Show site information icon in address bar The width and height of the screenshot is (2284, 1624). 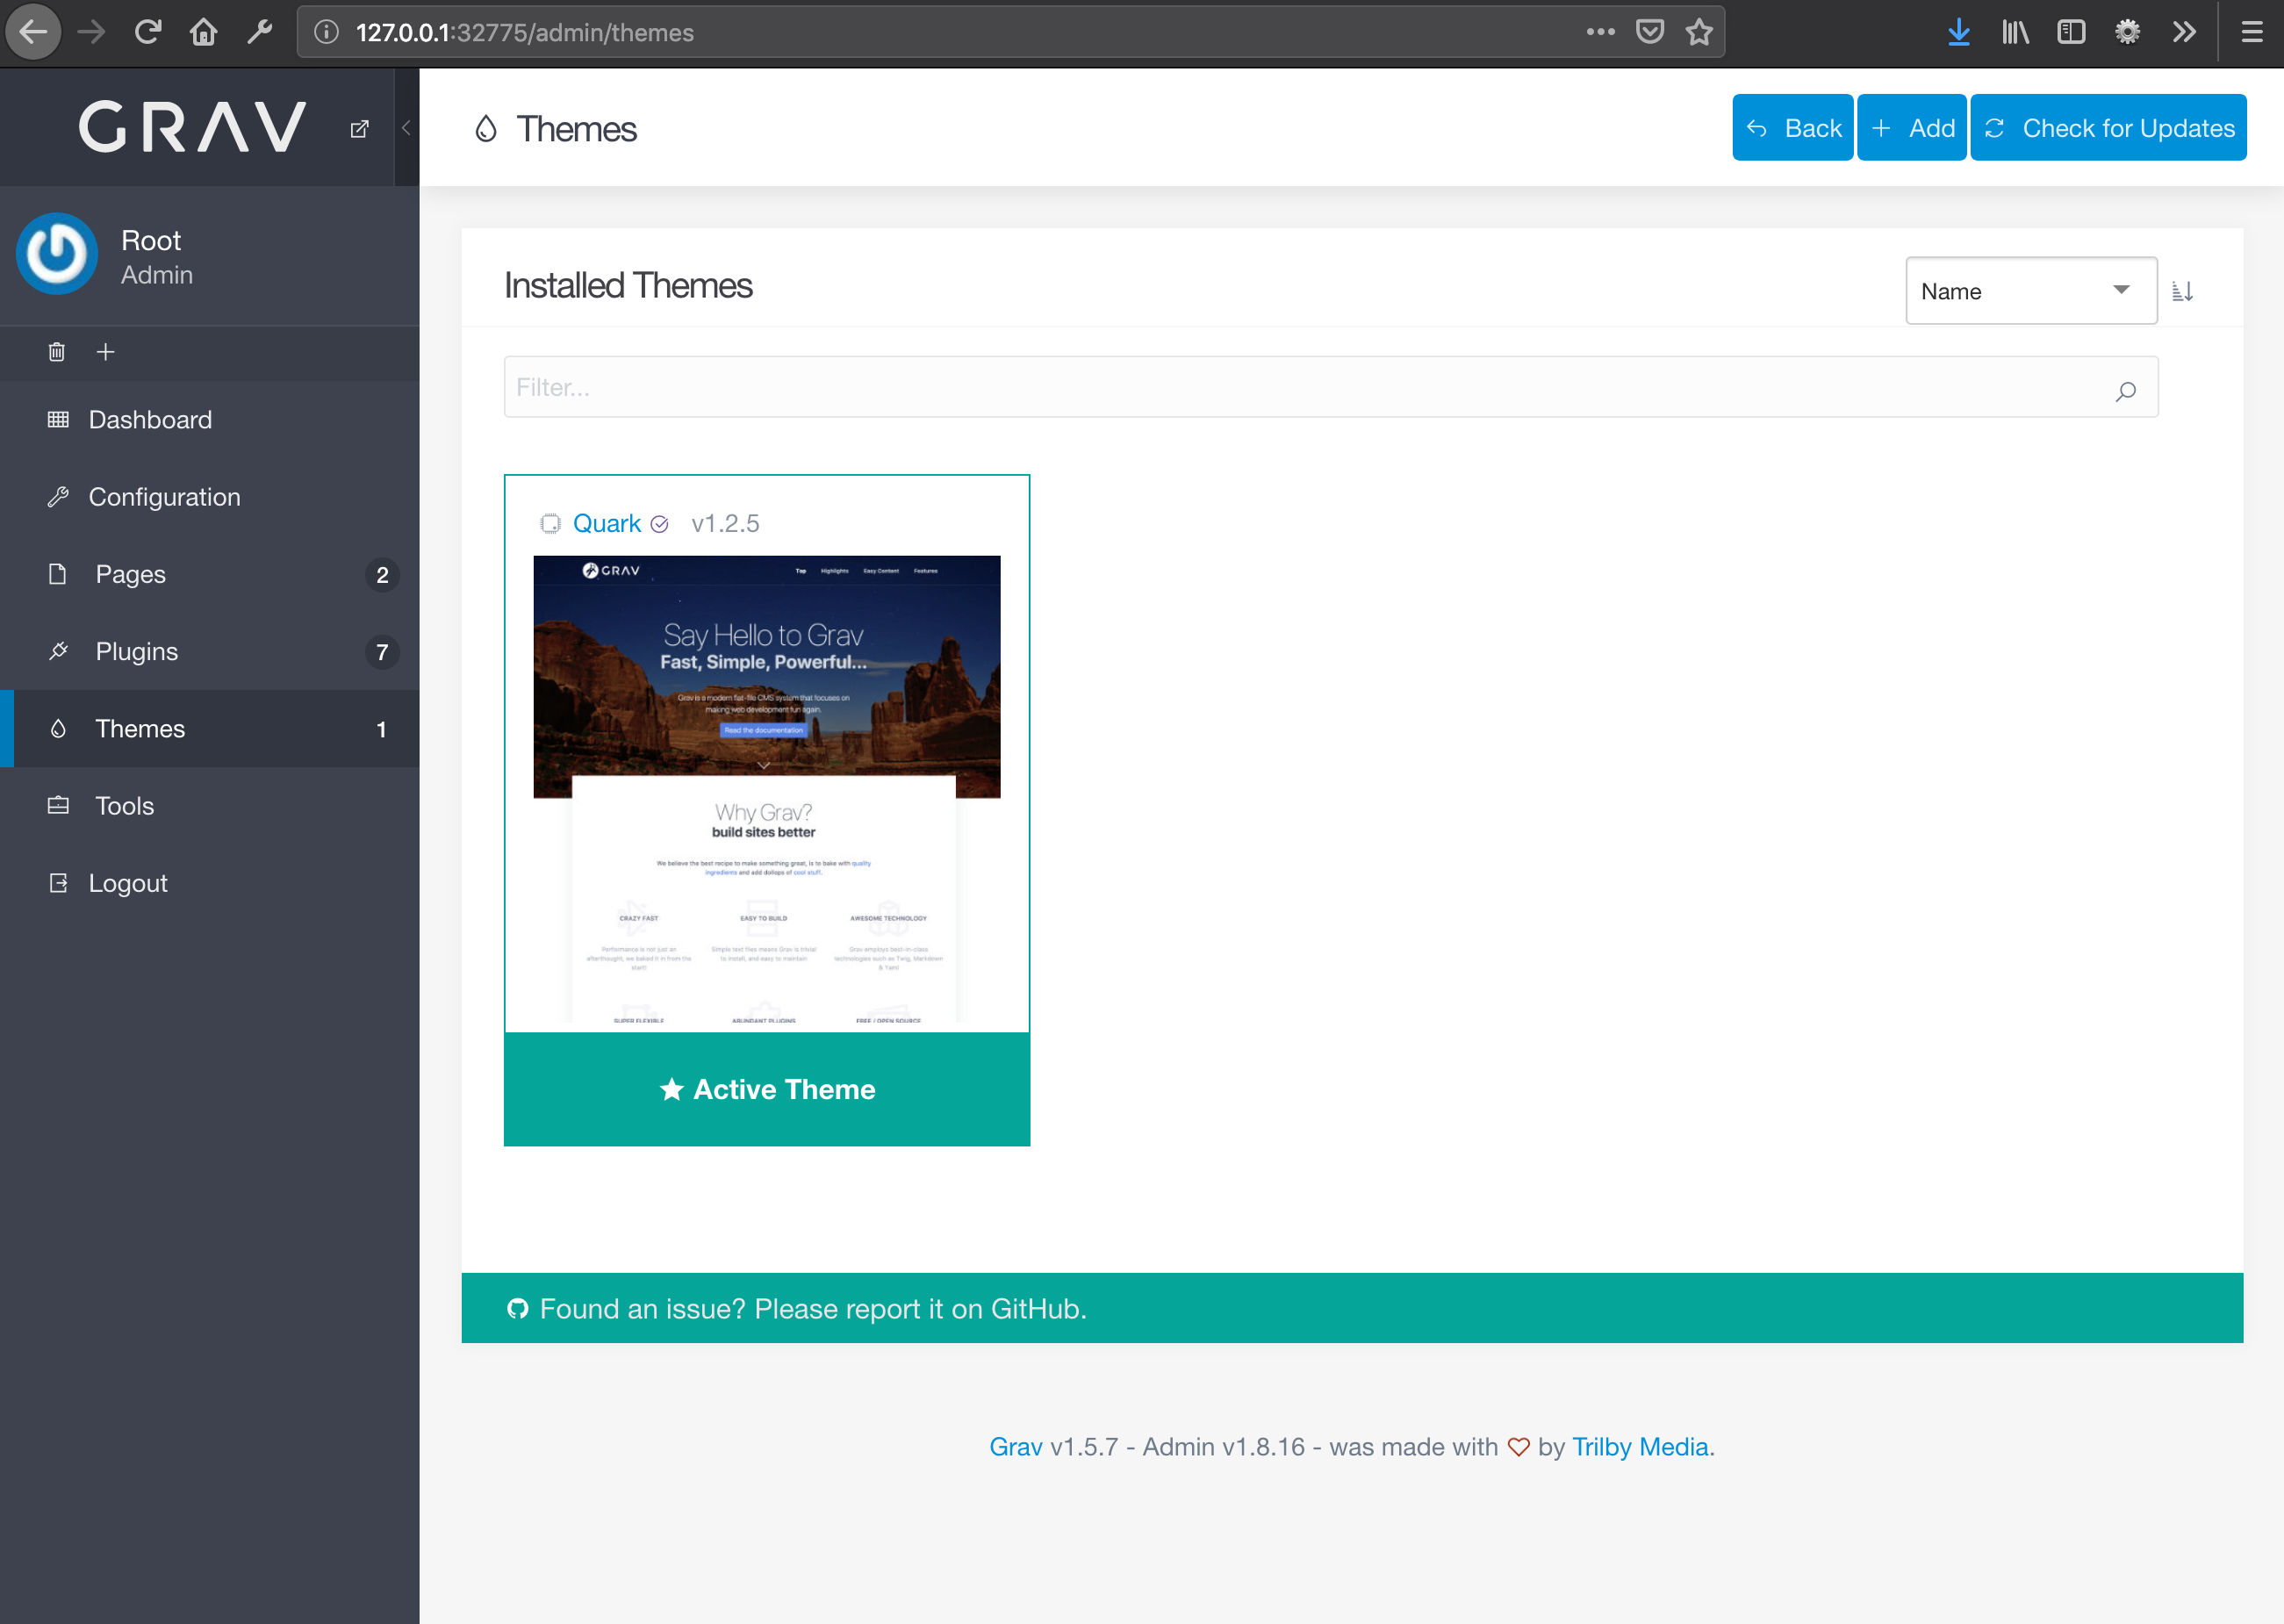[x=326, y=32]
